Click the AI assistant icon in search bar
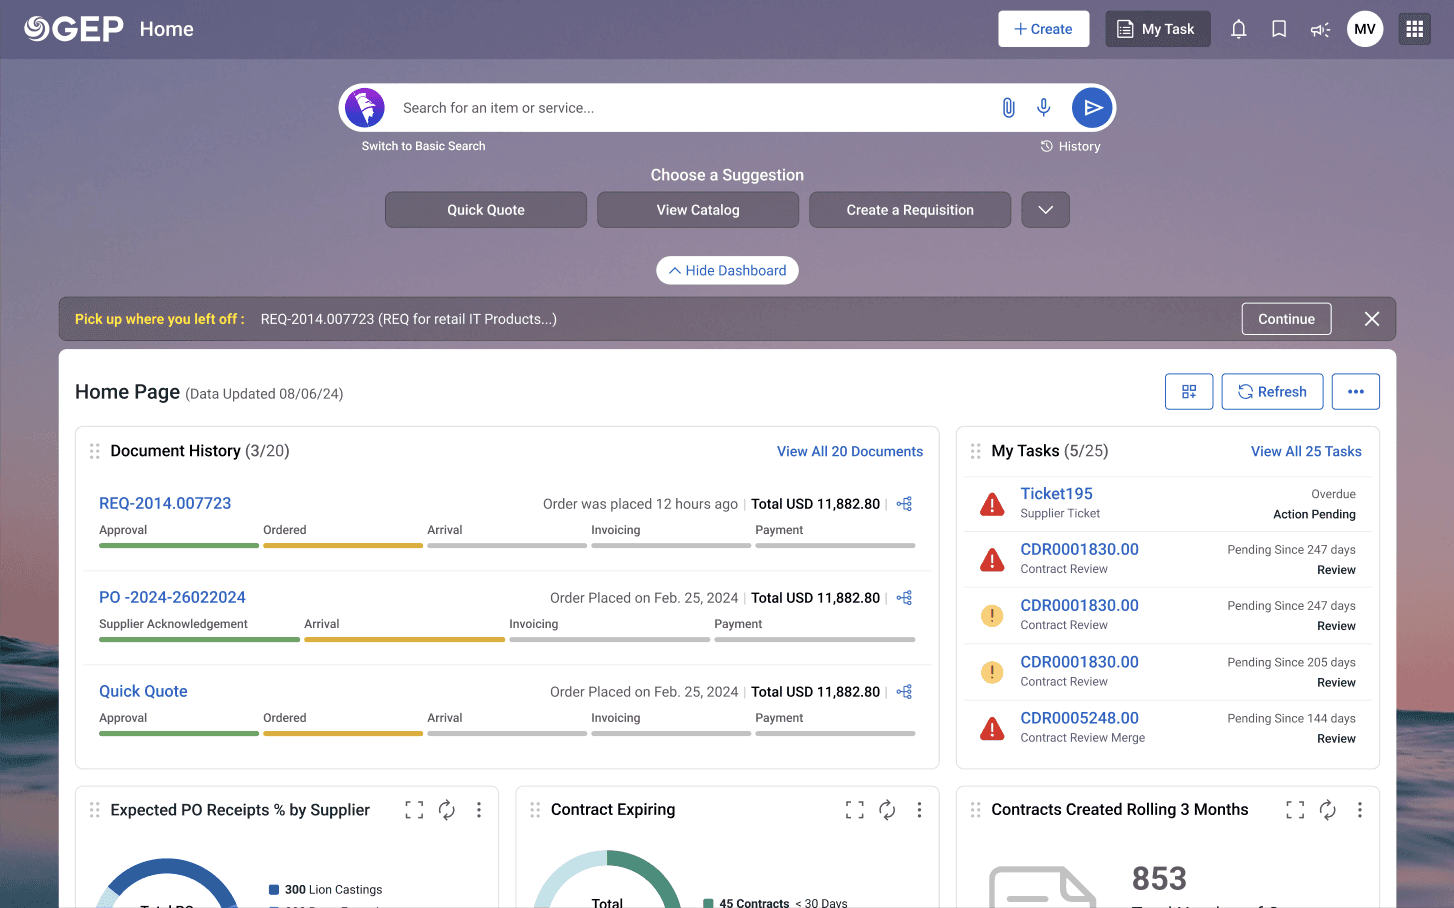Viewport: 1454px width, 908px height. pyautogui.click(x=365, y=108)
